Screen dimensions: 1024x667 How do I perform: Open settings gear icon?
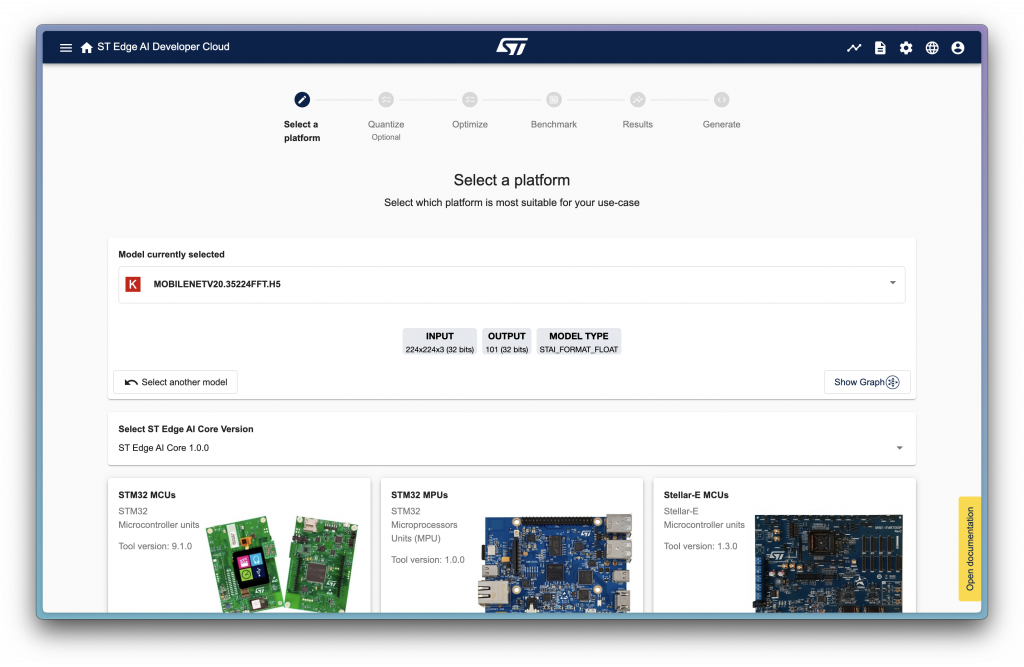pos(906,48)
